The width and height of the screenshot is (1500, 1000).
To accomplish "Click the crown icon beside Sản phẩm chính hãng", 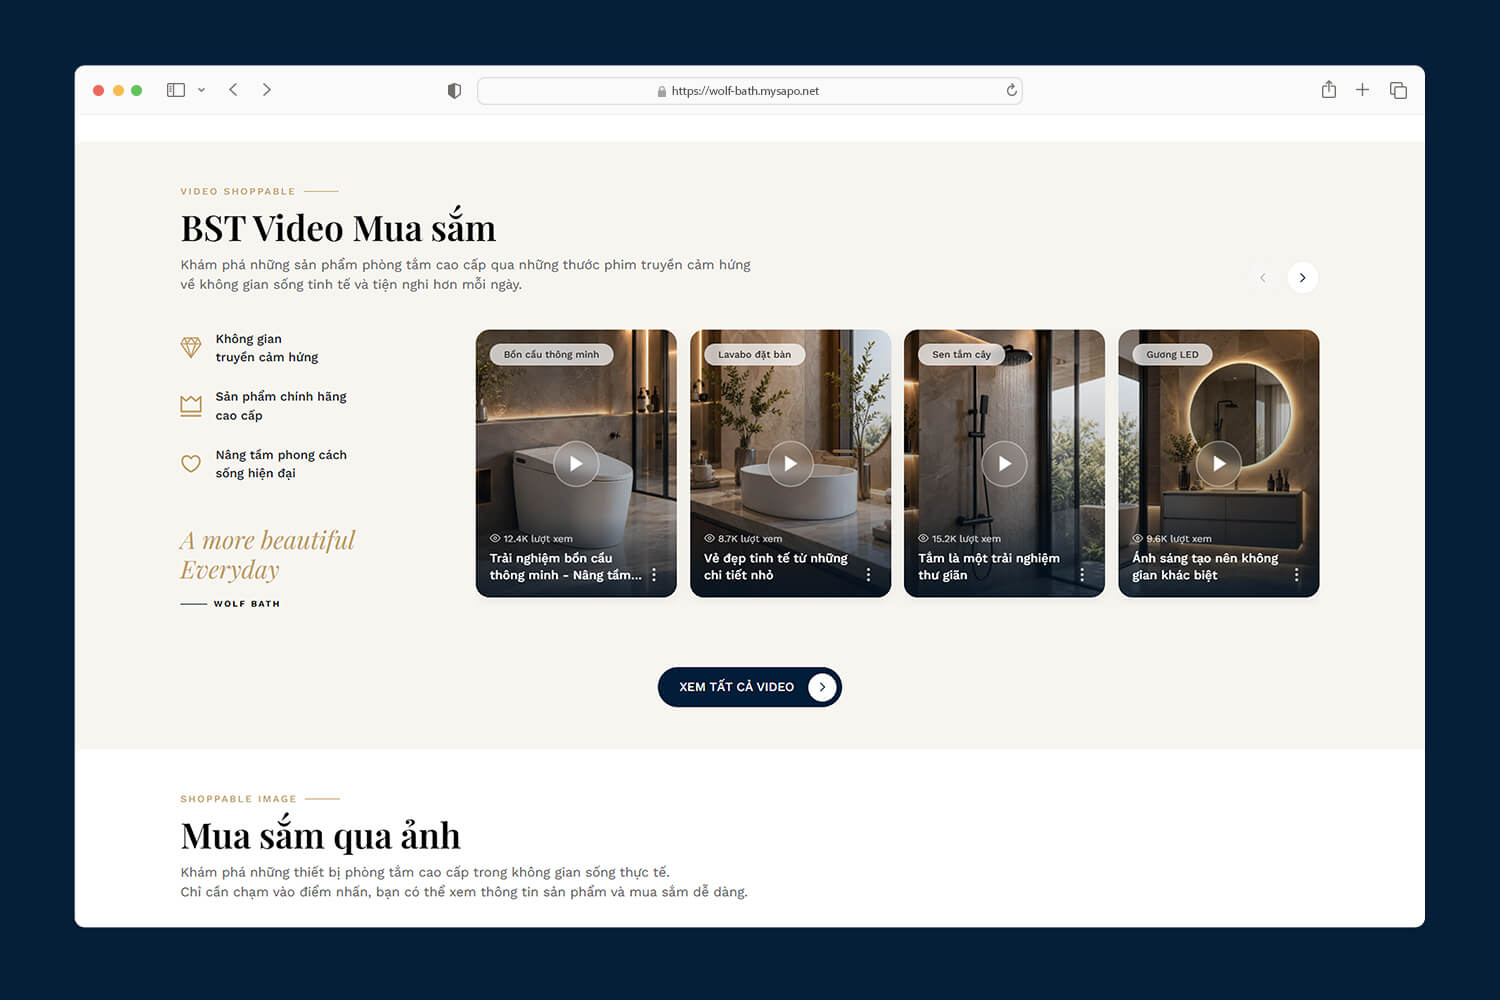I will click(x=191, y=405).
